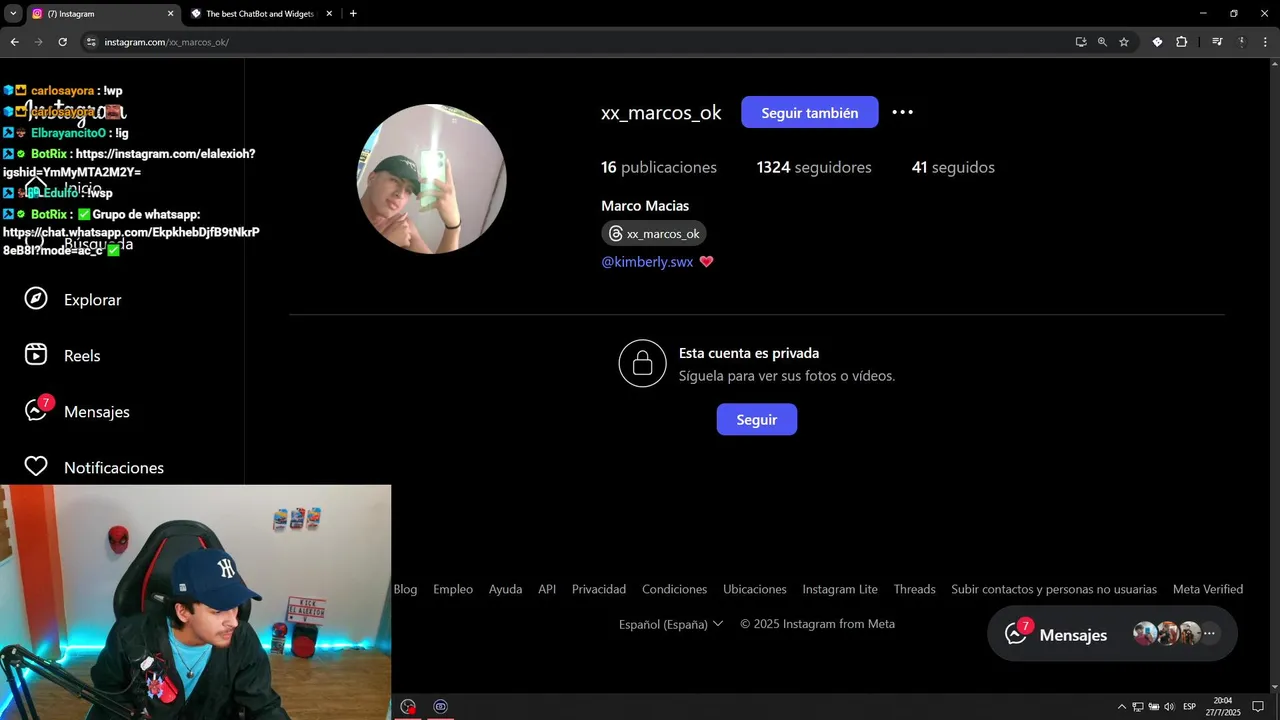Click the site info icon in address bar
Screen dimensions: 1280x720
tap(91, 42)
